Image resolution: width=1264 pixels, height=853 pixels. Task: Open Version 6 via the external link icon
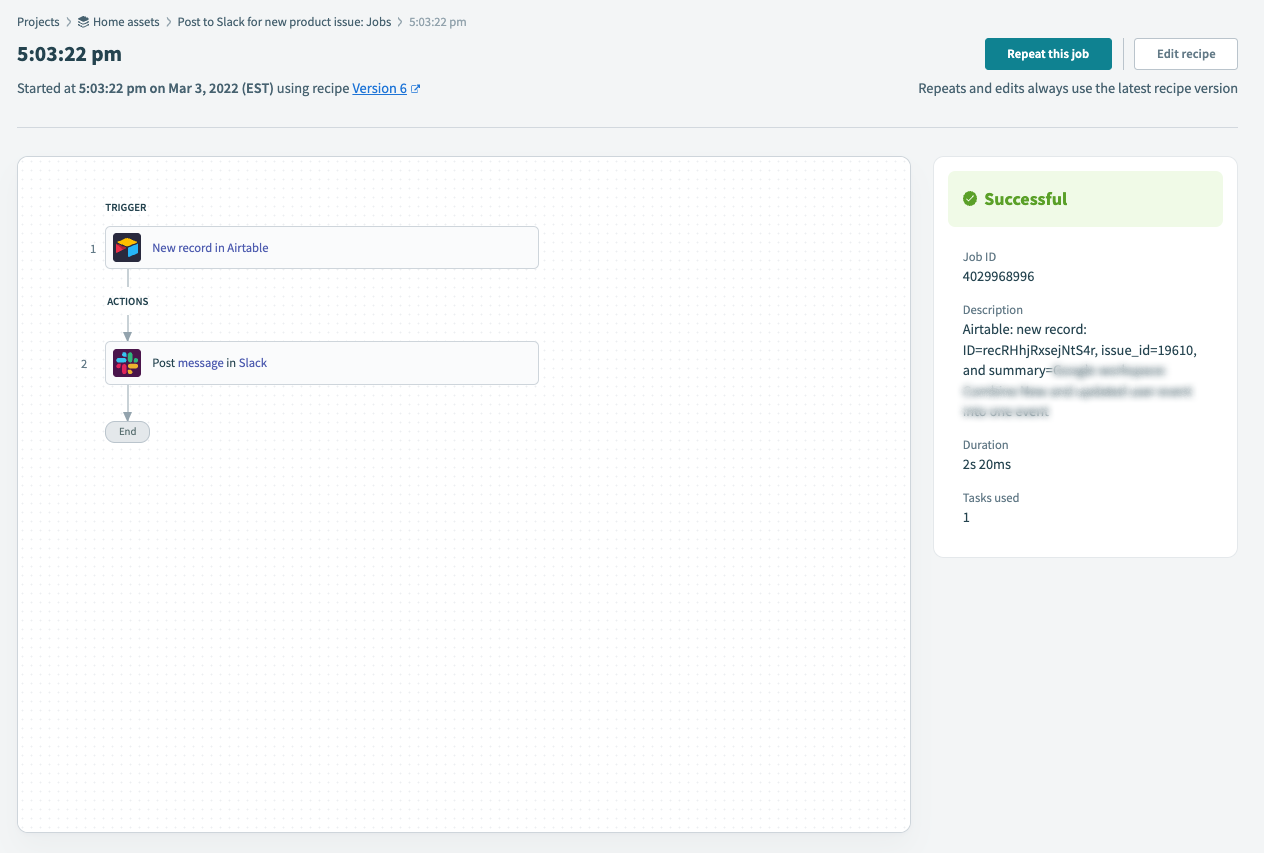pyautogui.click(x=415, y=88)
